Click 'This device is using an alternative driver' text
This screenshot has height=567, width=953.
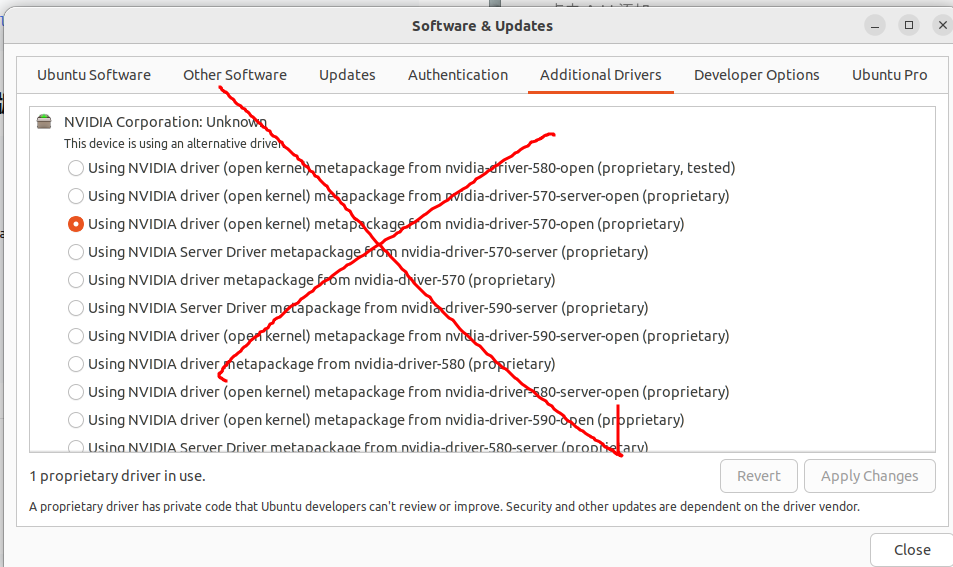pos(173,143)
